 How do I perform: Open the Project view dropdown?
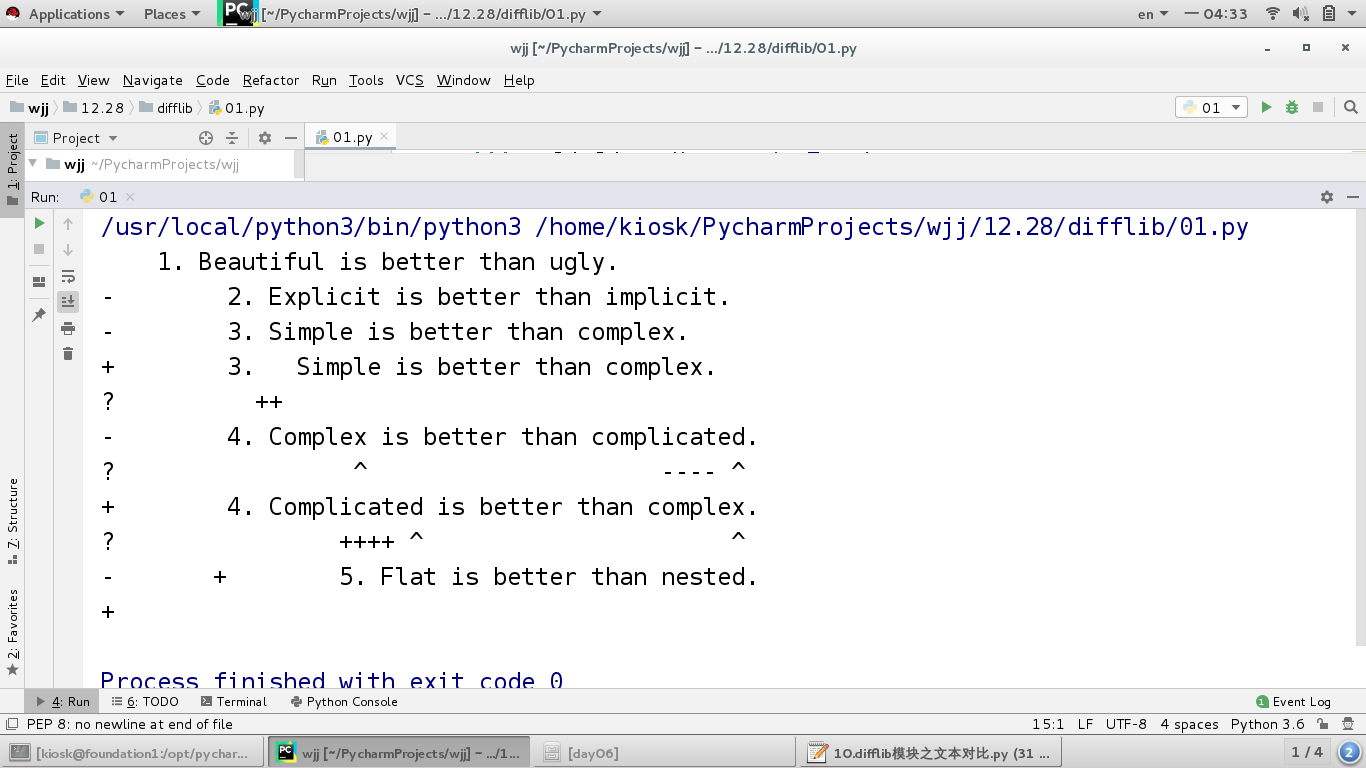coord(76,138)
